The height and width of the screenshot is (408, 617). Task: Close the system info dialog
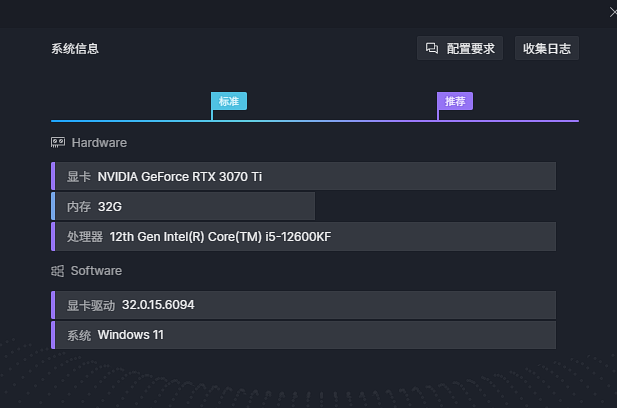click(613, 13)
